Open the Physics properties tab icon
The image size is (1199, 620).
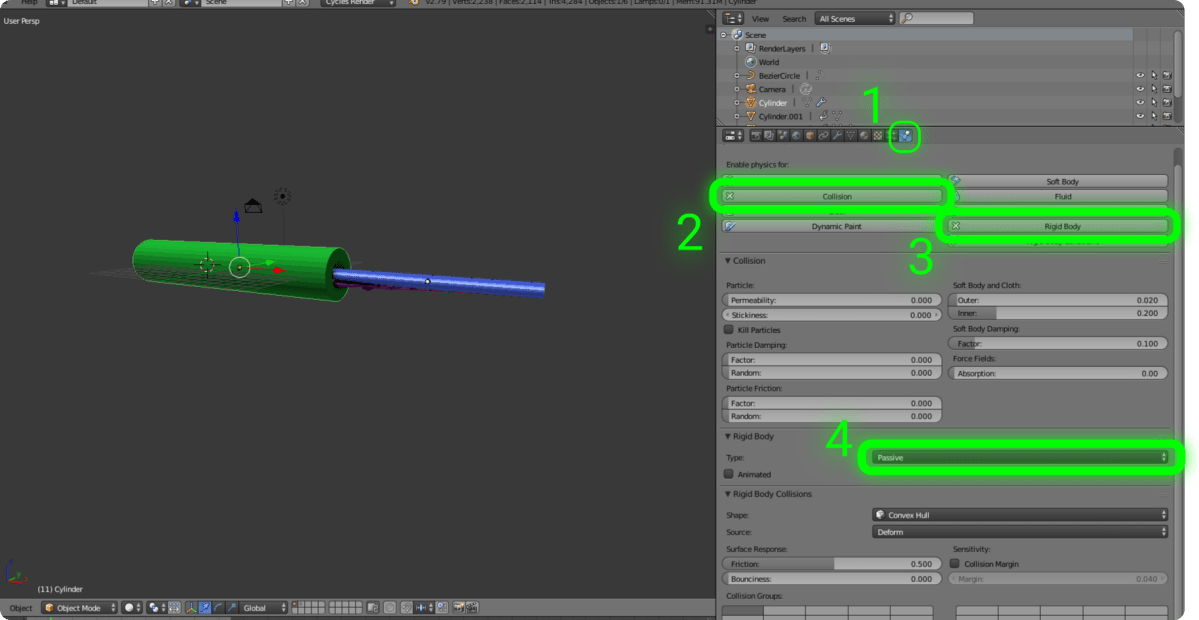[906, 135]
